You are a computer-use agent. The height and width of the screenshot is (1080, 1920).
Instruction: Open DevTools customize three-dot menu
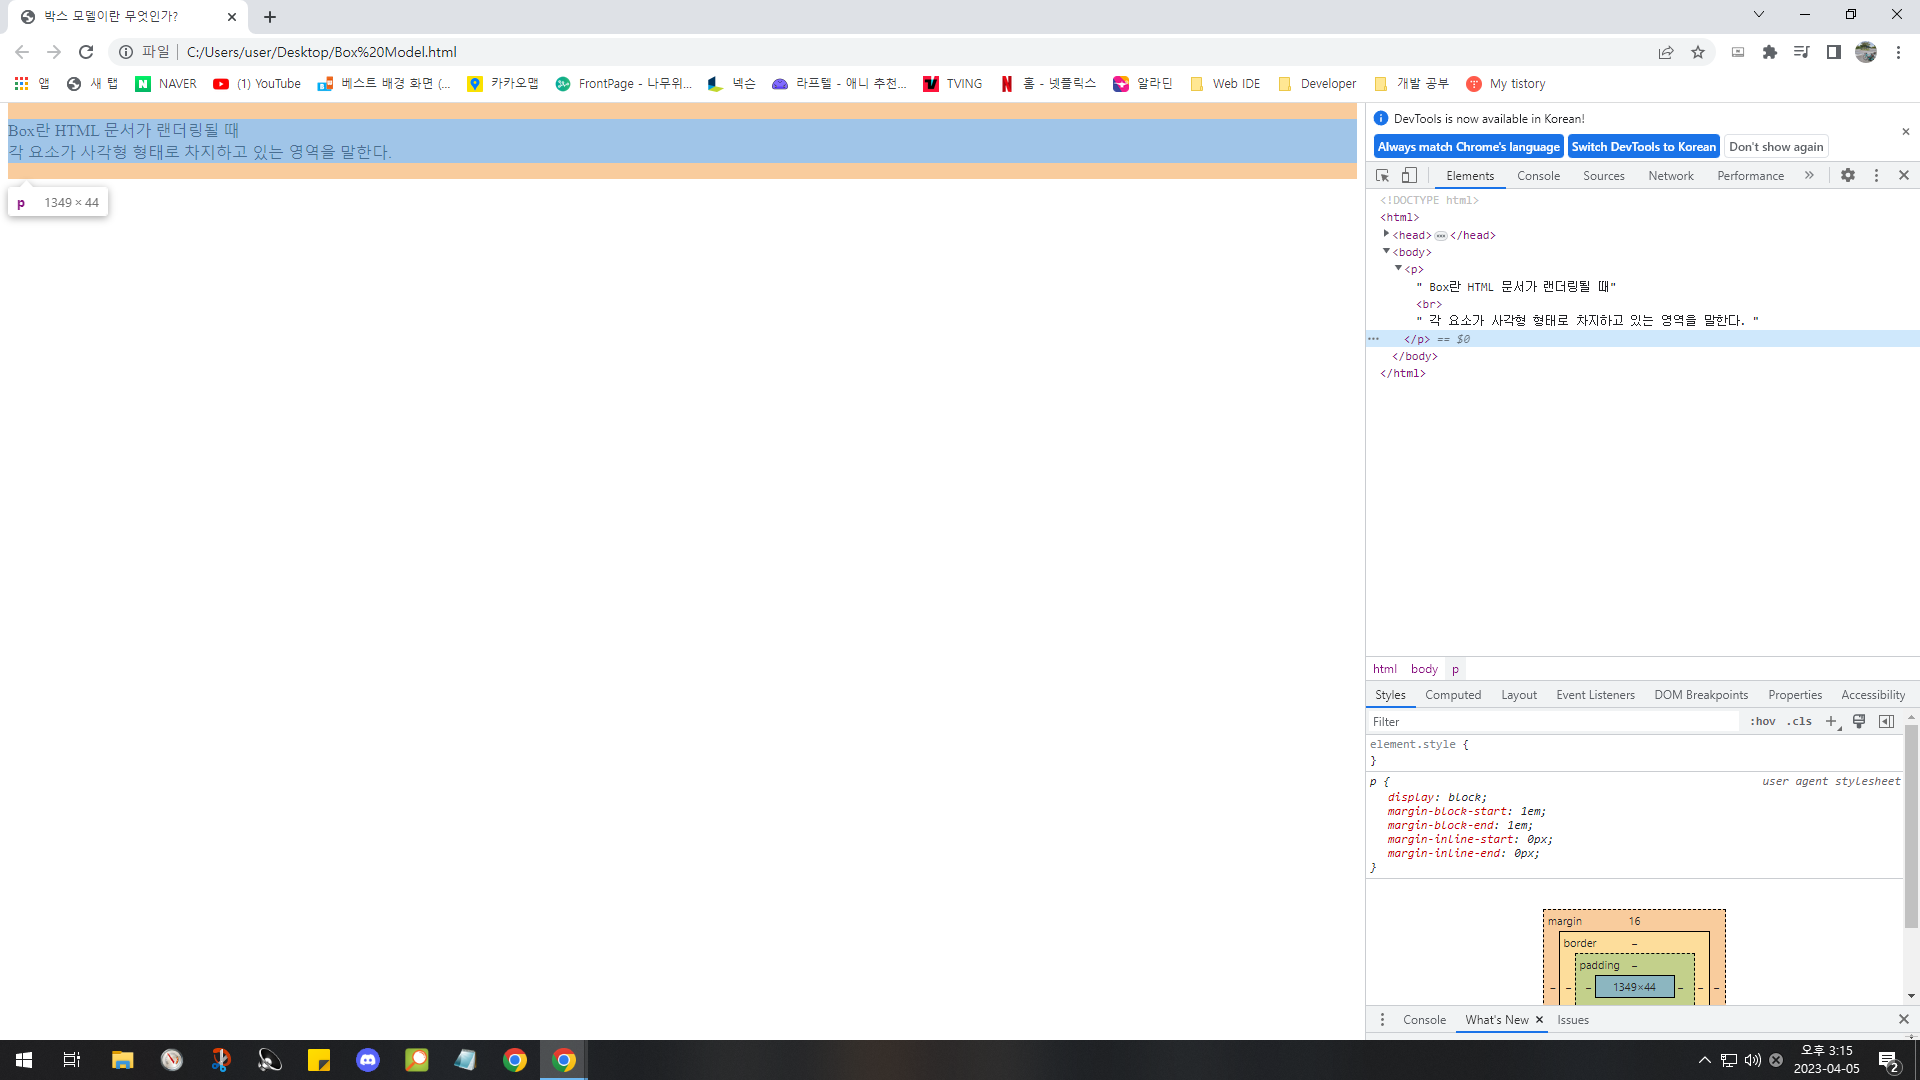pos(1876,175)
